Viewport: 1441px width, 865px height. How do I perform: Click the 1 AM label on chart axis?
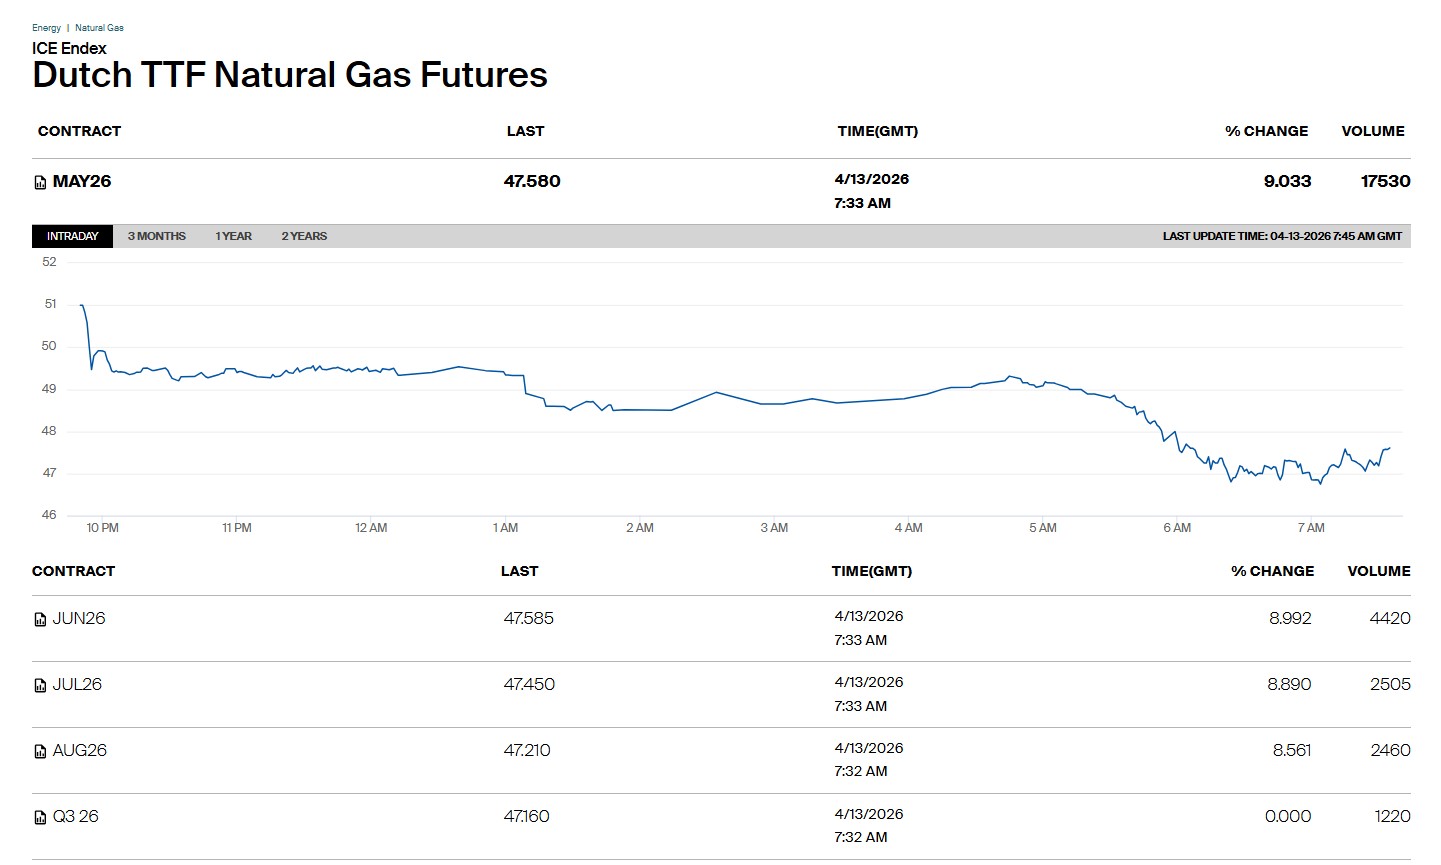tap(505, 528)
